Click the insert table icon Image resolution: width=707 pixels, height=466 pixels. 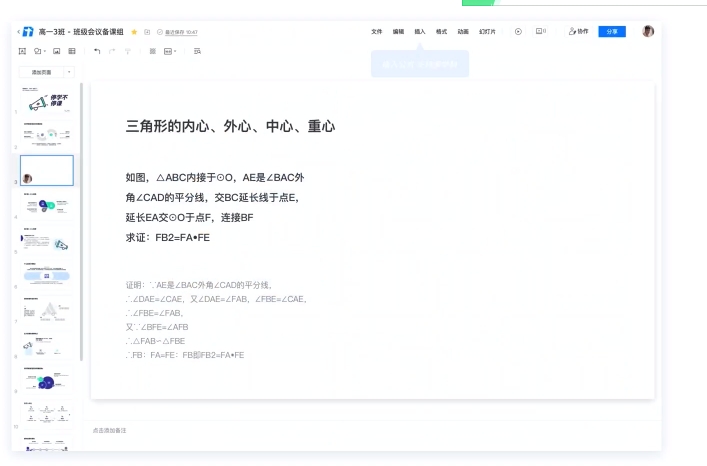(x=72, y=51)
